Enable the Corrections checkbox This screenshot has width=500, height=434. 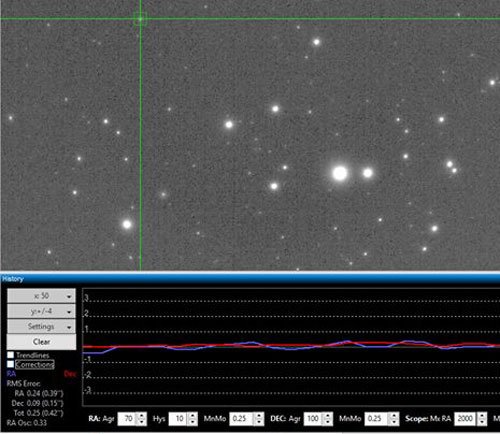(11, 364)
